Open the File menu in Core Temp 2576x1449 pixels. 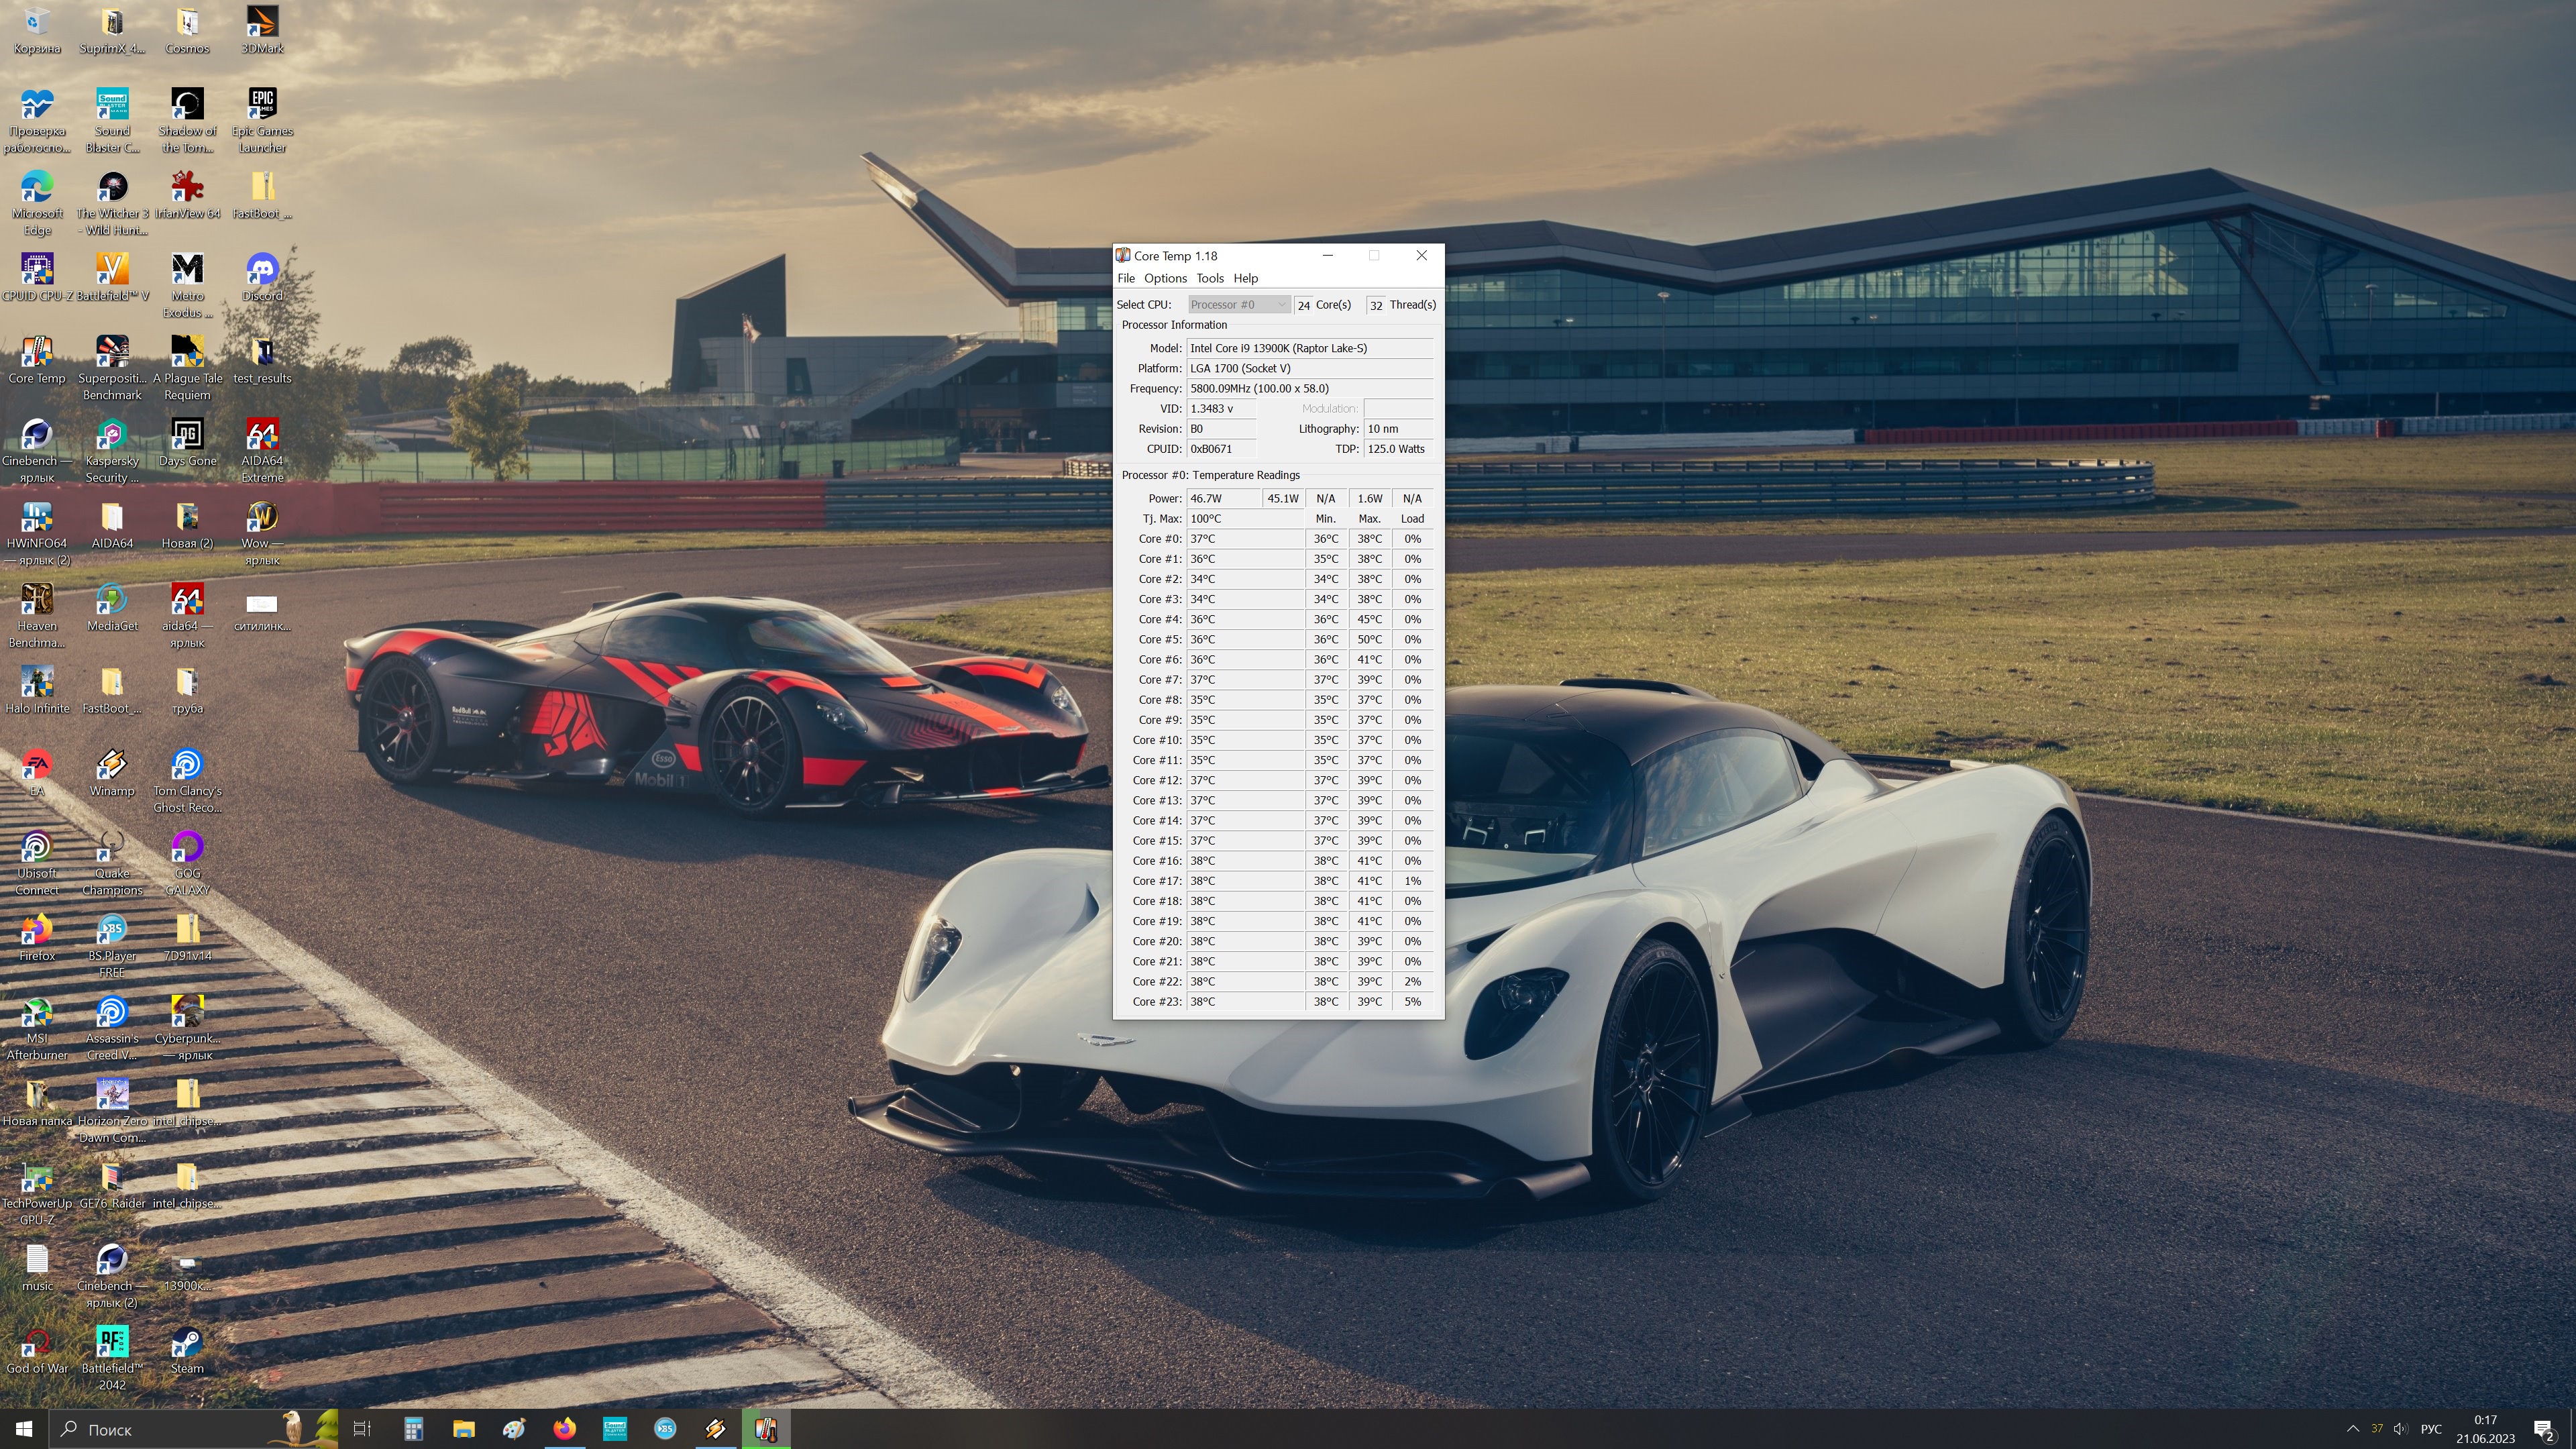pos(1126,278)
